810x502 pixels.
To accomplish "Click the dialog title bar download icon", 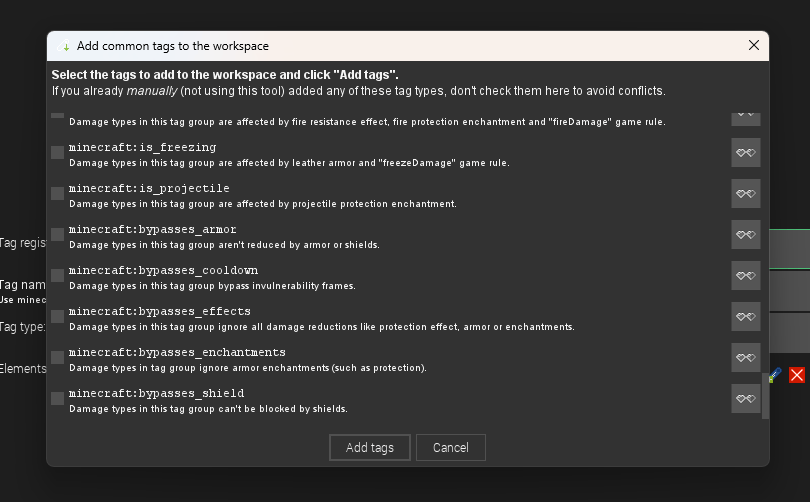I will (x=64, y=45).
